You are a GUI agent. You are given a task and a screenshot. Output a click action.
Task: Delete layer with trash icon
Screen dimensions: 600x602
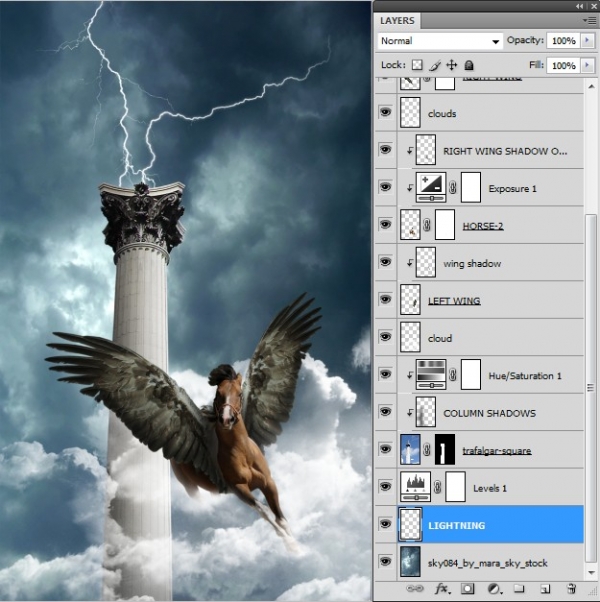[x=571, y=589]
